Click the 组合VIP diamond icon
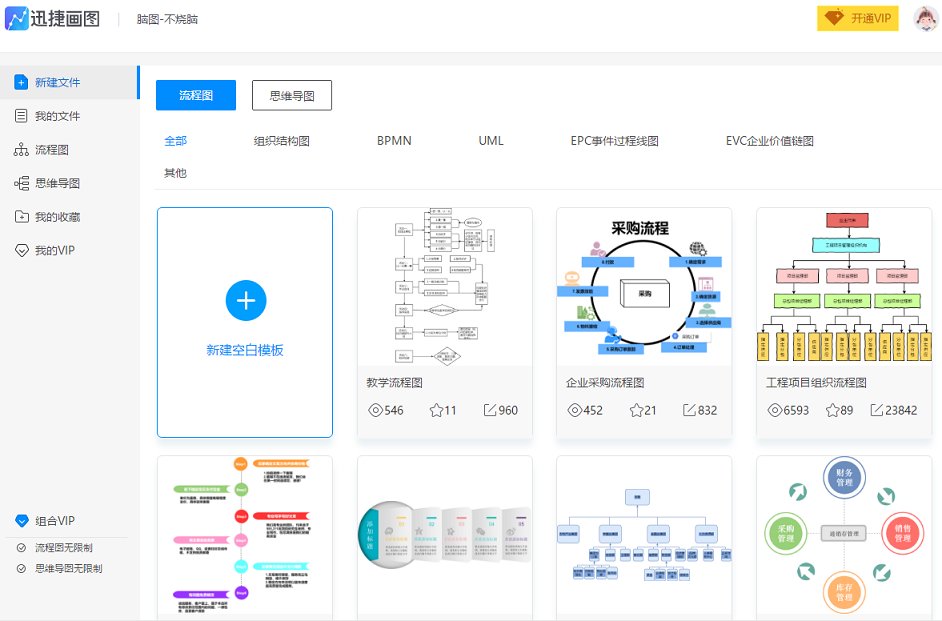The height and width of the screenshot is (621, 942). click(22, 520)
